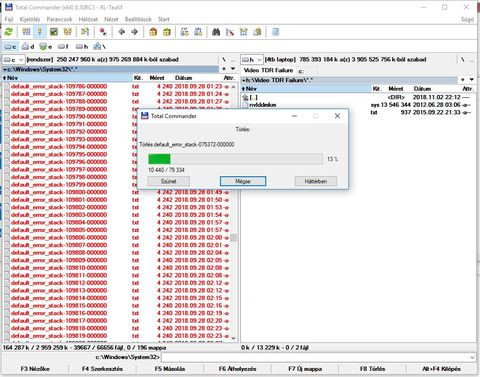Open the FTP connect toolbar icon
The image size is (480, 377).
click(184, 32)
